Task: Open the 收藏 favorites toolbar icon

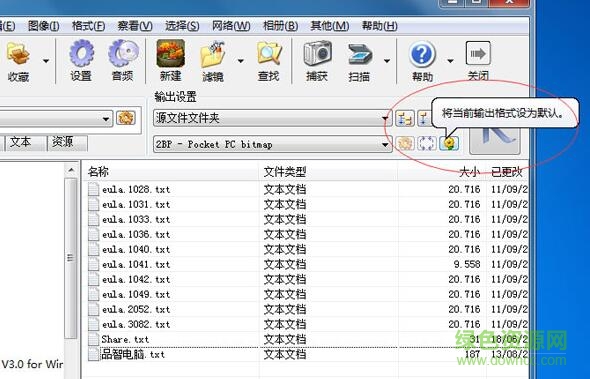Action: coord(18,62)
